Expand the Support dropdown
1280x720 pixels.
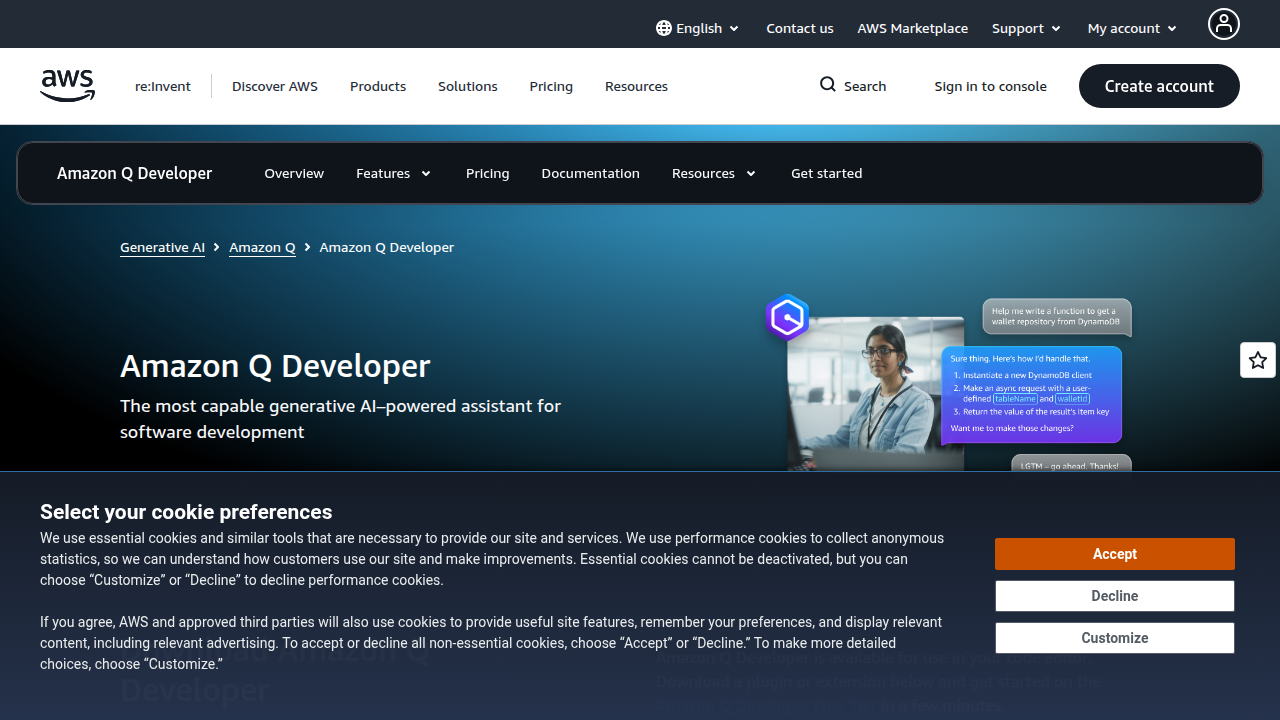[1026, 28]
